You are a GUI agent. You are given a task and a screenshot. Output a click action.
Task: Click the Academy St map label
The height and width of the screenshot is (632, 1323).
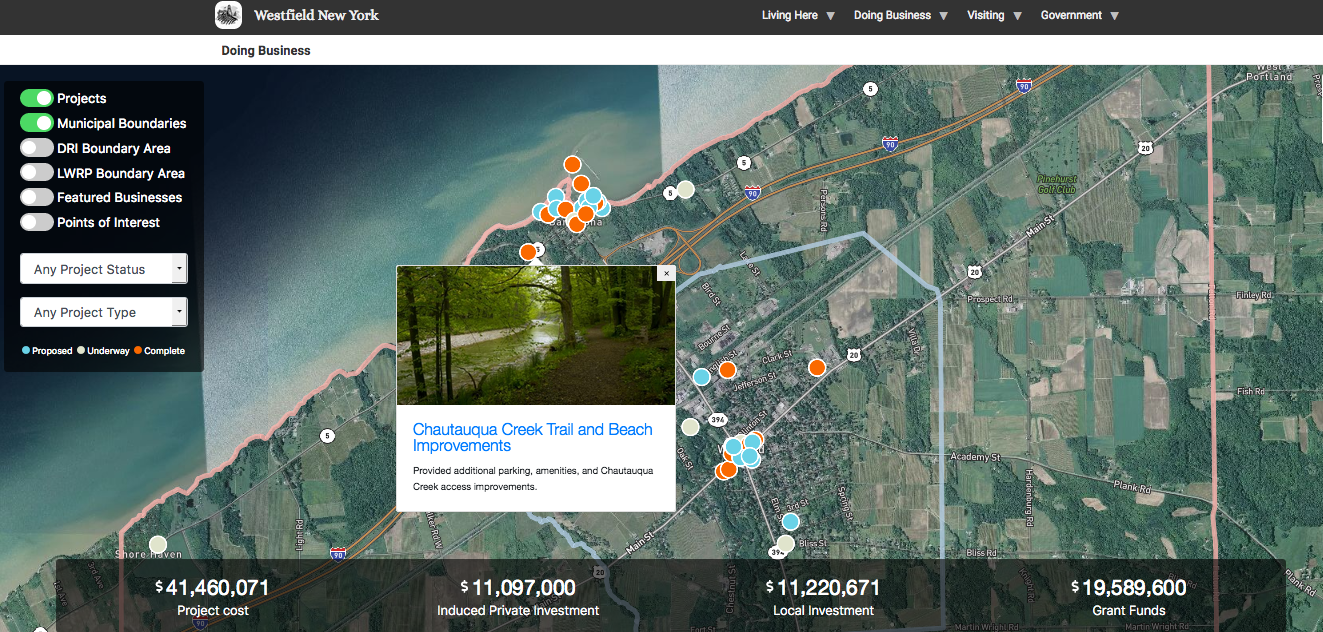(x=975, y=456)
